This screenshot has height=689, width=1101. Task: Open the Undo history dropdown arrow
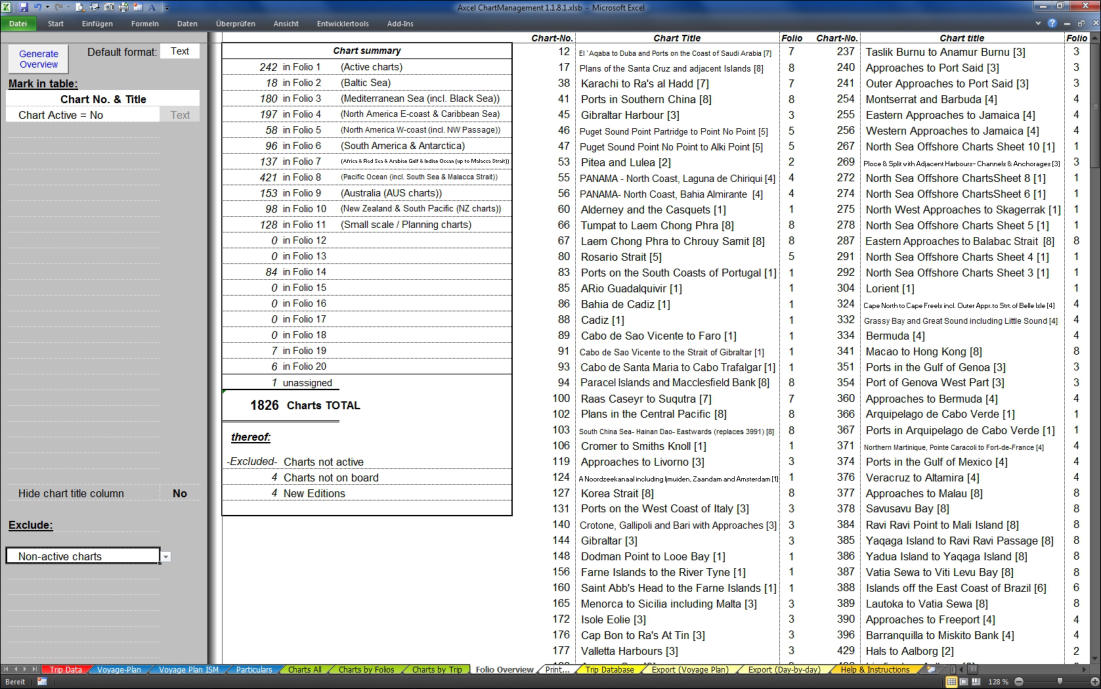point(46,6)
